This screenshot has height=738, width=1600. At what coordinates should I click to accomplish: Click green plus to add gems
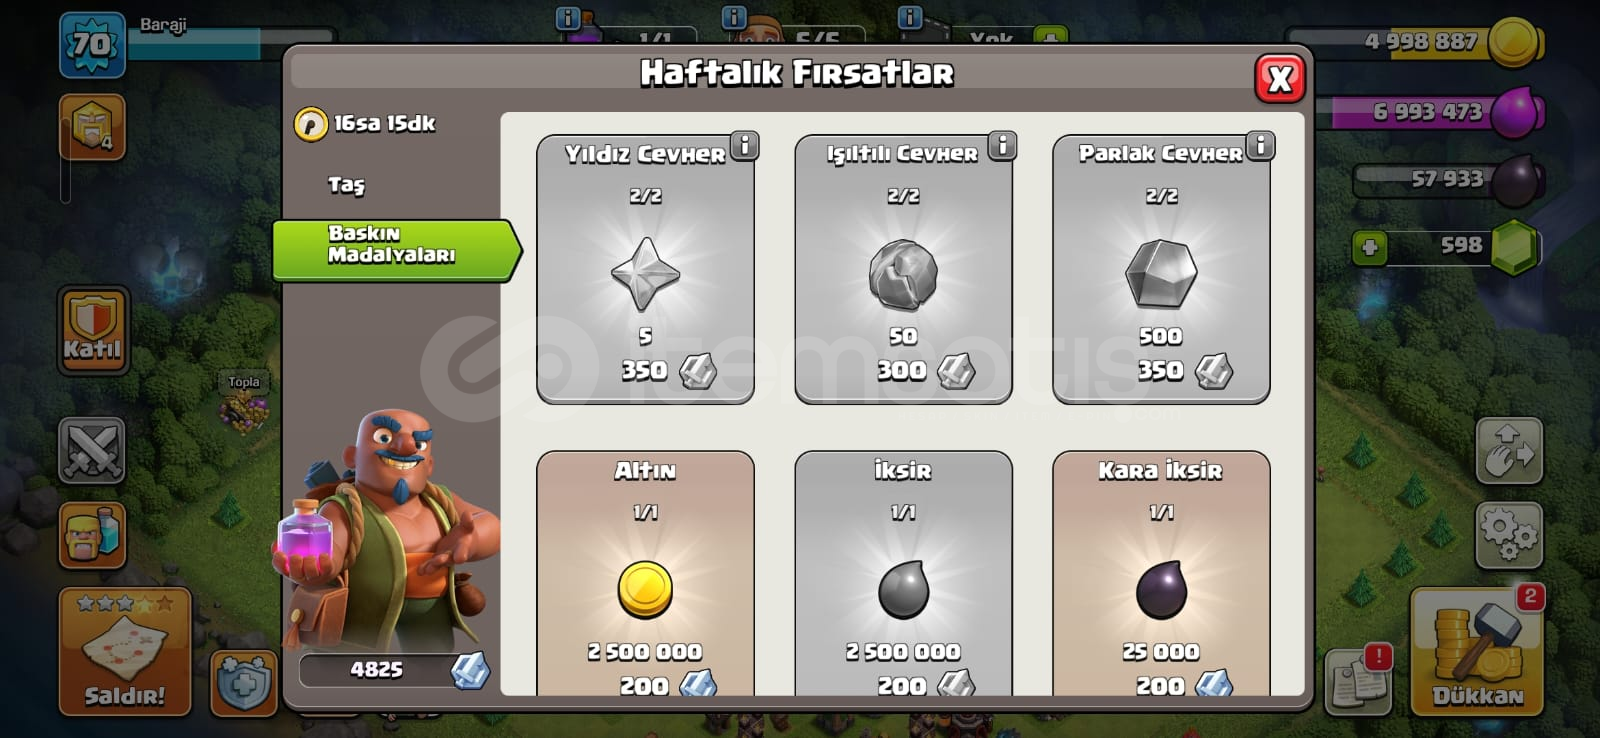(1369, 246)
